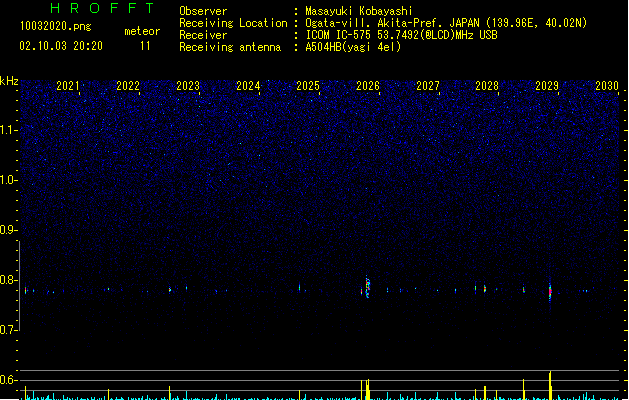Click the observer name Masayuki Kobayashi
Screen dimensions: 629x400
[359, 11]
